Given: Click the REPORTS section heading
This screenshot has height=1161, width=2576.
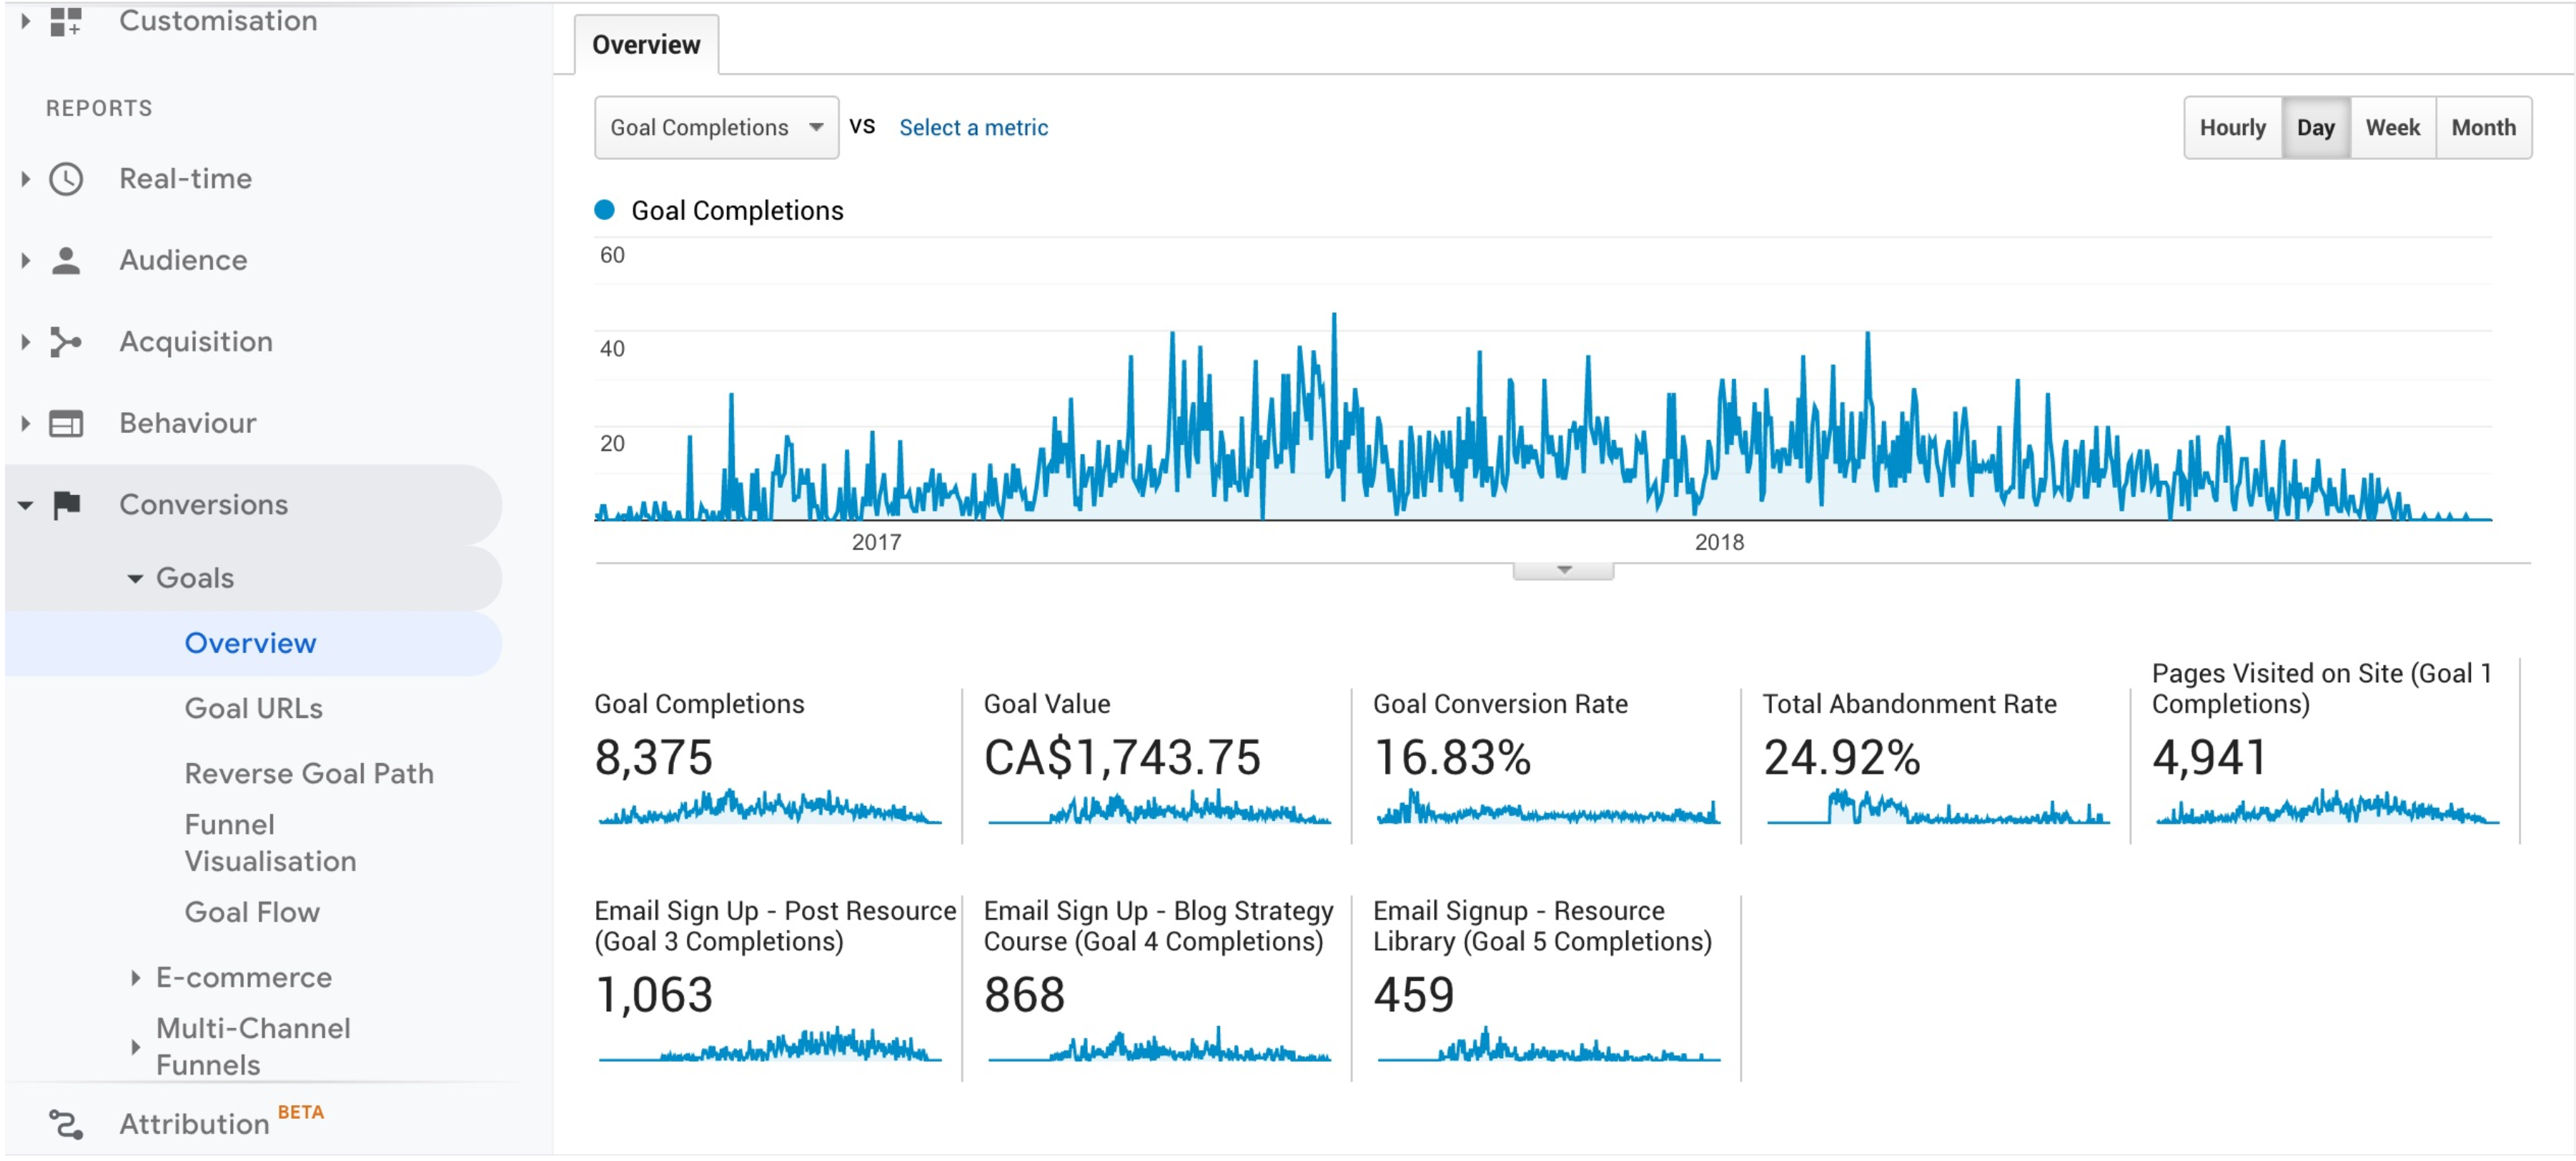Looking at the screenshot, I should tap(99, 108).
